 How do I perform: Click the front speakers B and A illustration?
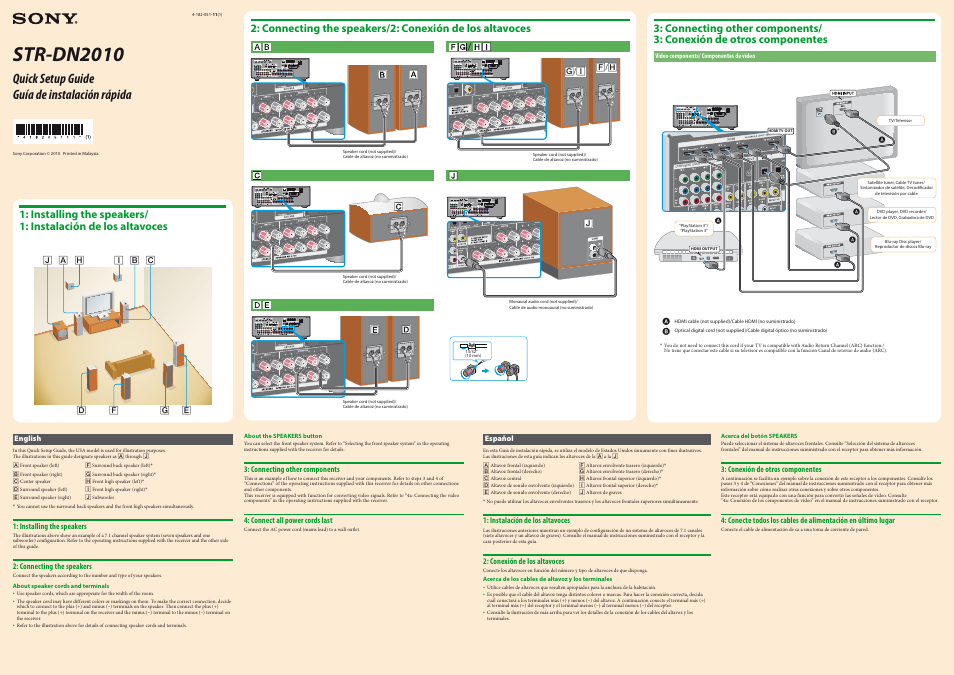tap(387, 99)
